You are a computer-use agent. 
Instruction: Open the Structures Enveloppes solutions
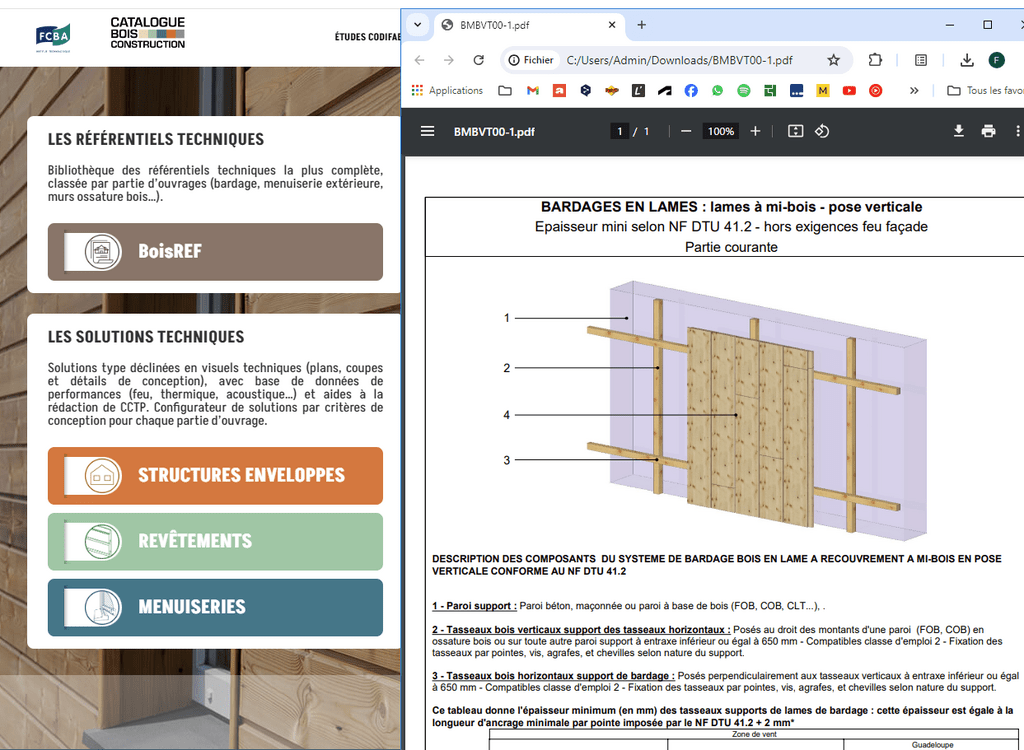coord(215,476)
